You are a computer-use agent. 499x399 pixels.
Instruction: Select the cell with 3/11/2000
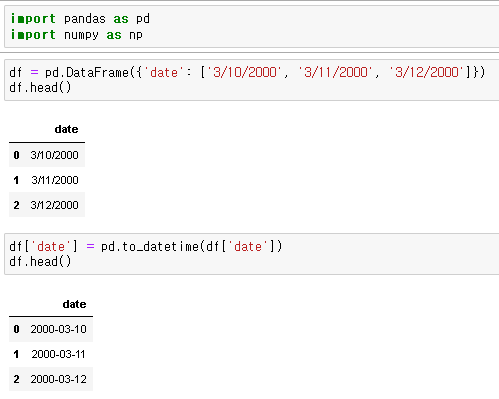point(55,180)
